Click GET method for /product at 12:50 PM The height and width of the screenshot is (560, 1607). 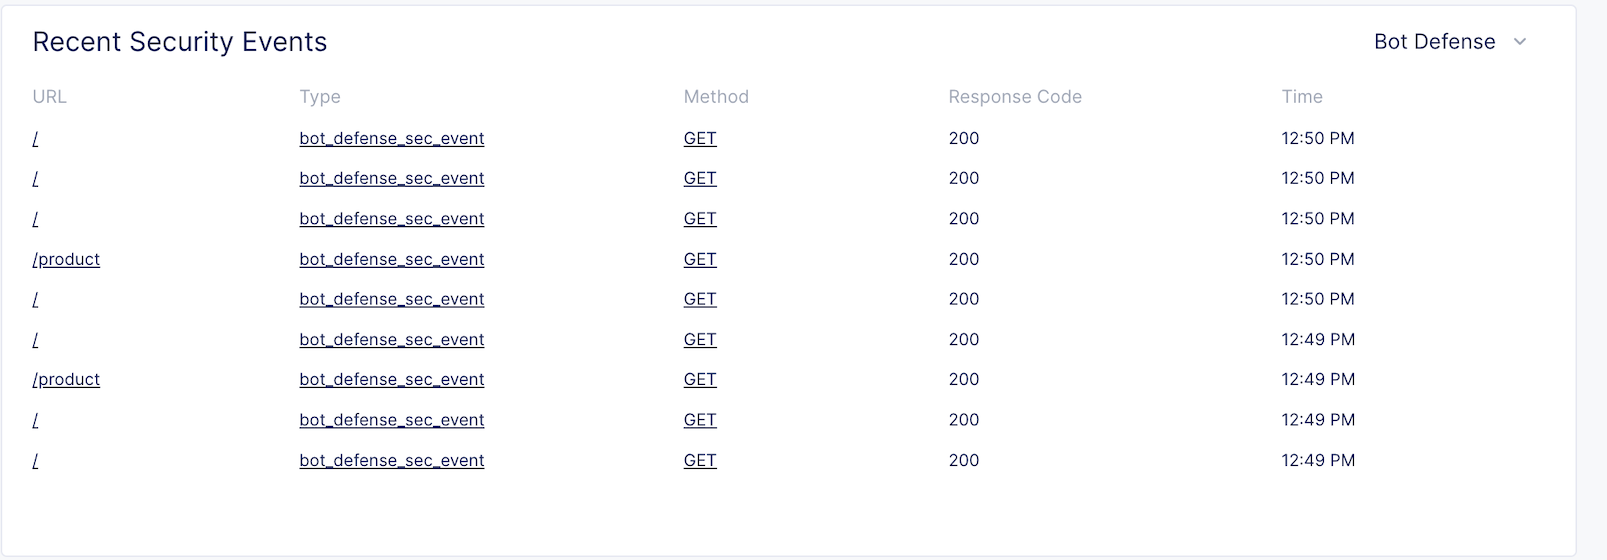700,259
